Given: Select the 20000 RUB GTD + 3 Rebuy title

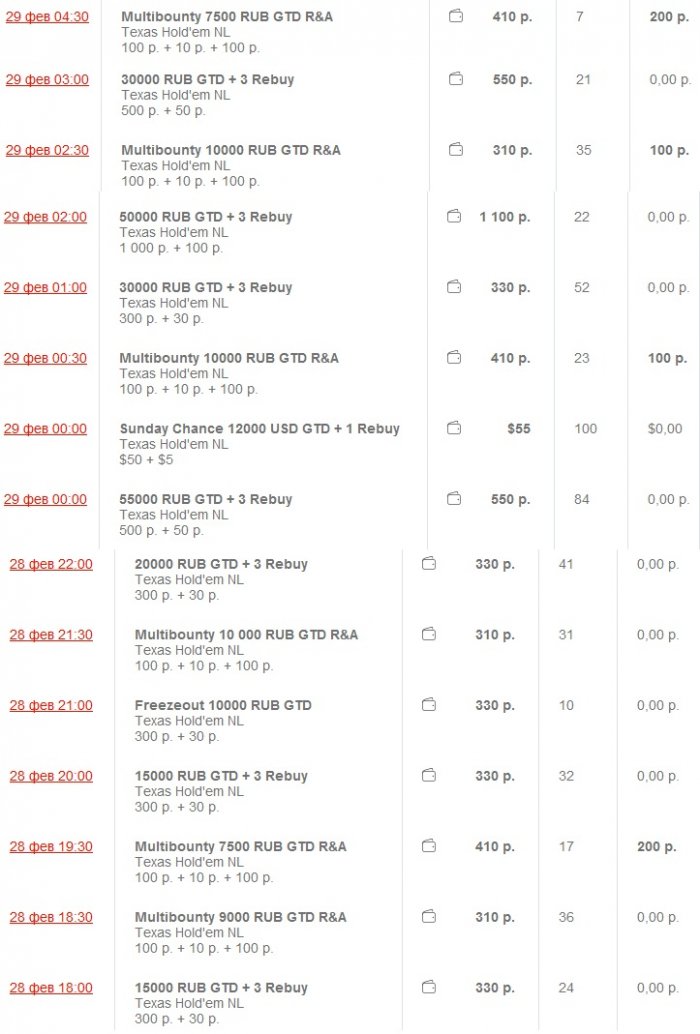Looking at the screenshot, I should 221,564.
